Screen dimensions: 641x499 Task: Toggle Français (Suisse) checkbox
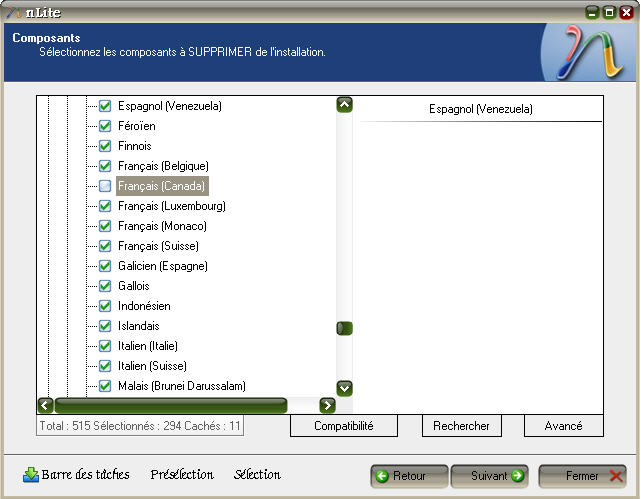point(105,246)
